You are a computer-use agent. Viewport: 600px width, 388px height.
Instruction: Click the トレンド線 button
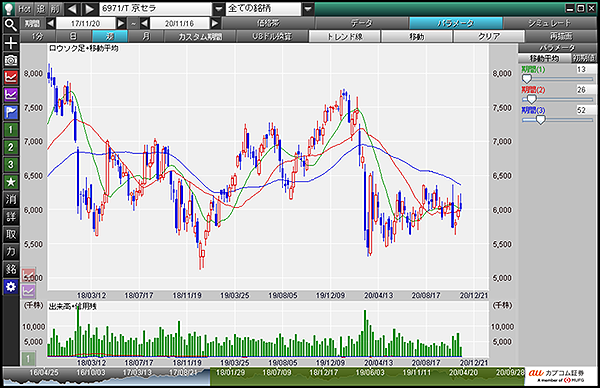pos(344,36)
